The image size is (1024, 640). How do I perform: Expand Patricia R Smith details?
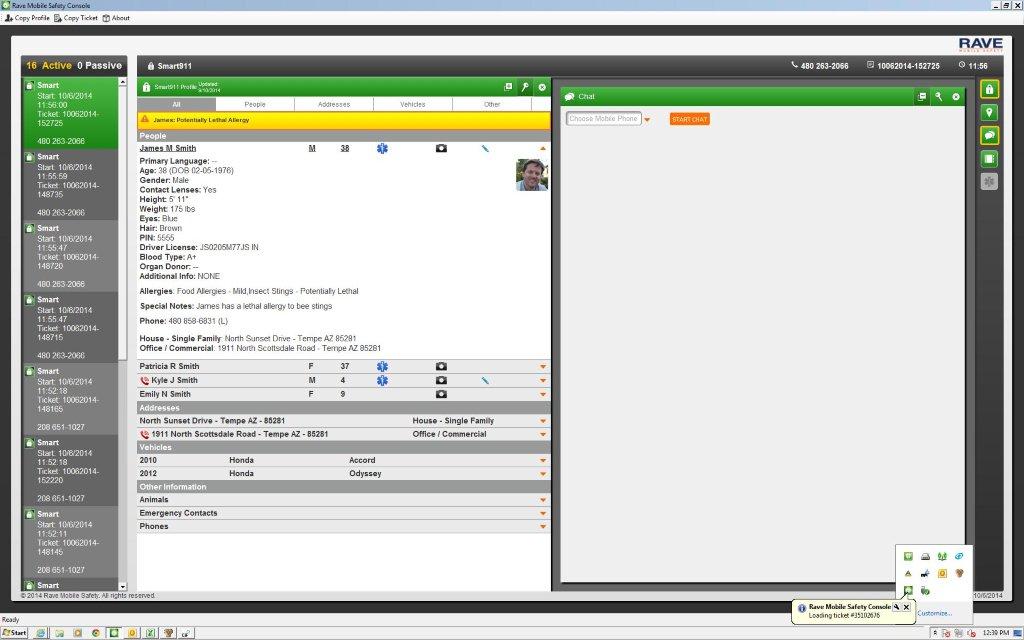[543, 367]
